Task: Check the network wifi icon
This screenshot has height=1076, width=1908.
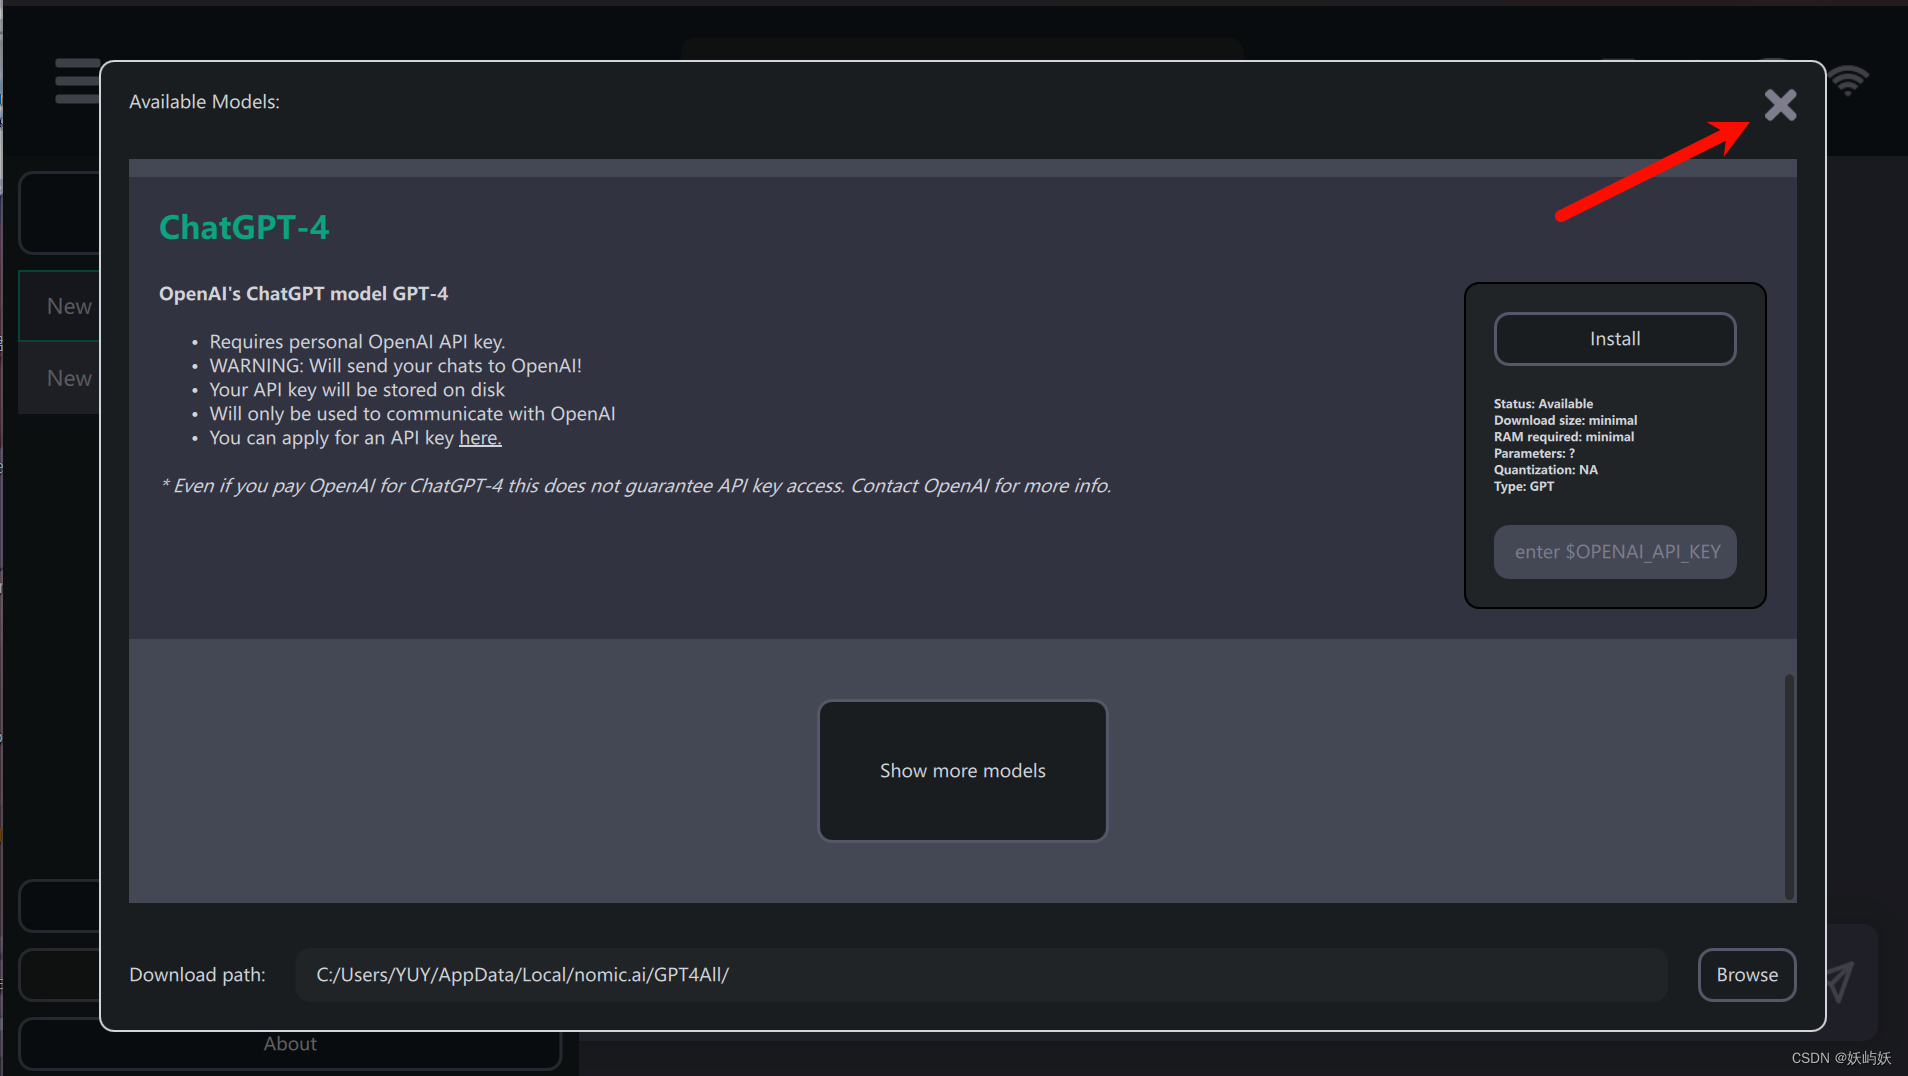Action: click(1848, 80)
